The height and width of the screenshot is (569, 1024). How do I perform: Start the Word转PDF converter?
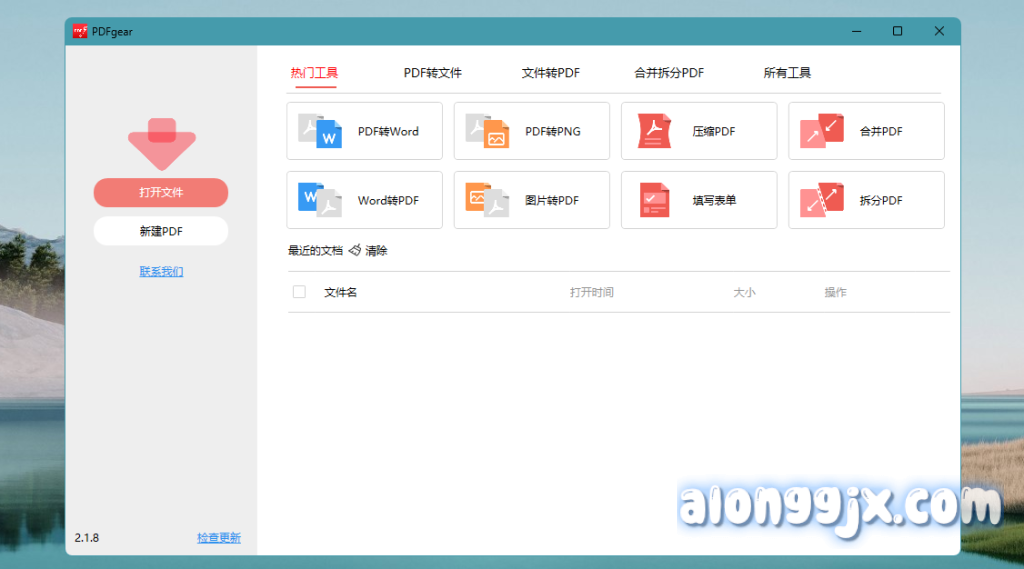[364, 200]
